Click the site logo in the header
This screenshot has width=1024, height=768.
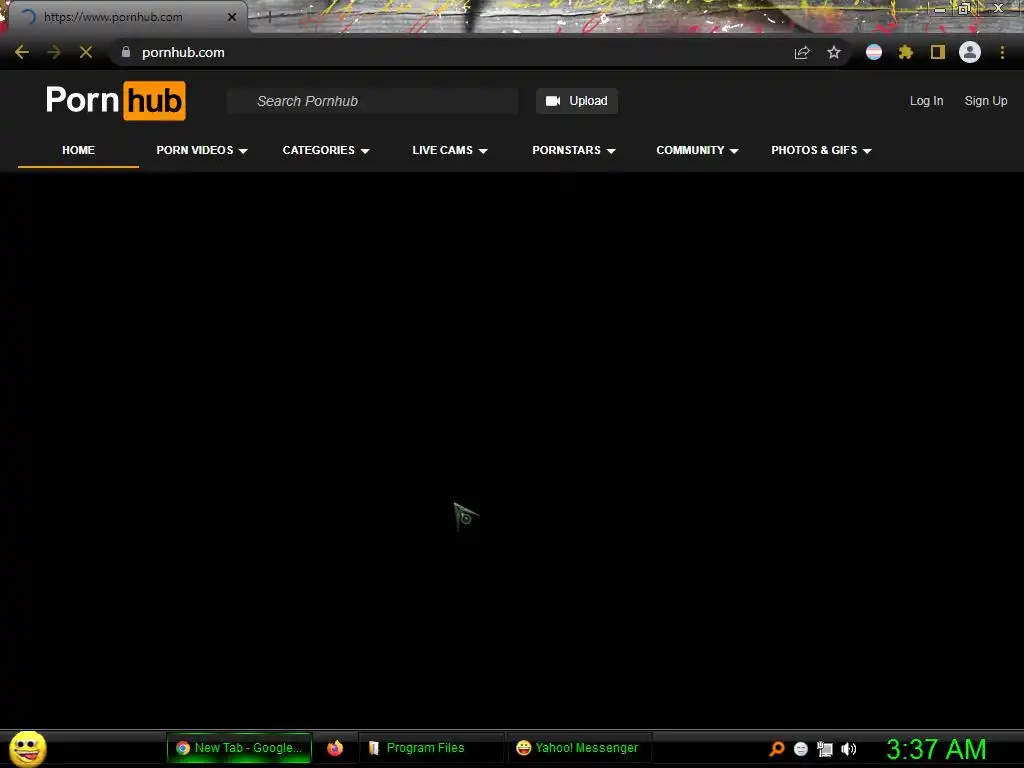116,101
